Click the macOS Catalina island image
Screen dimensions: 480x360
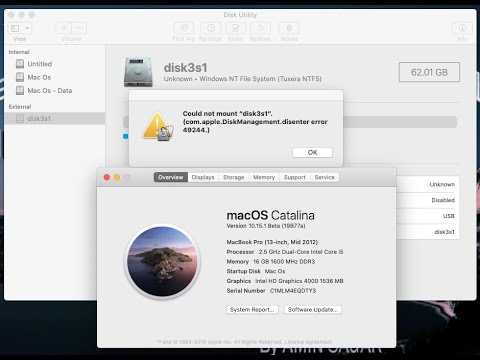point(162,261)
